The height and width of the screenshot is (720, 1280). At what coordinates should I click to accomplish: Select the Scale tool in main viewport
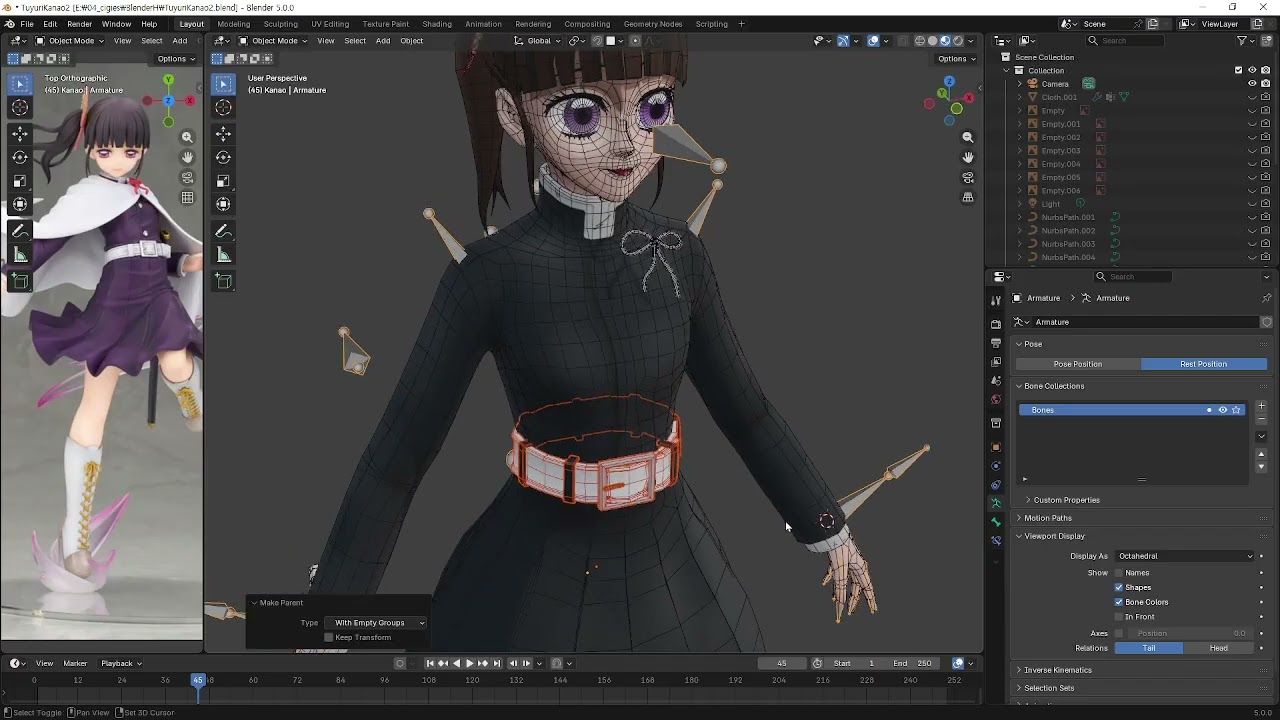coord(224,181)
